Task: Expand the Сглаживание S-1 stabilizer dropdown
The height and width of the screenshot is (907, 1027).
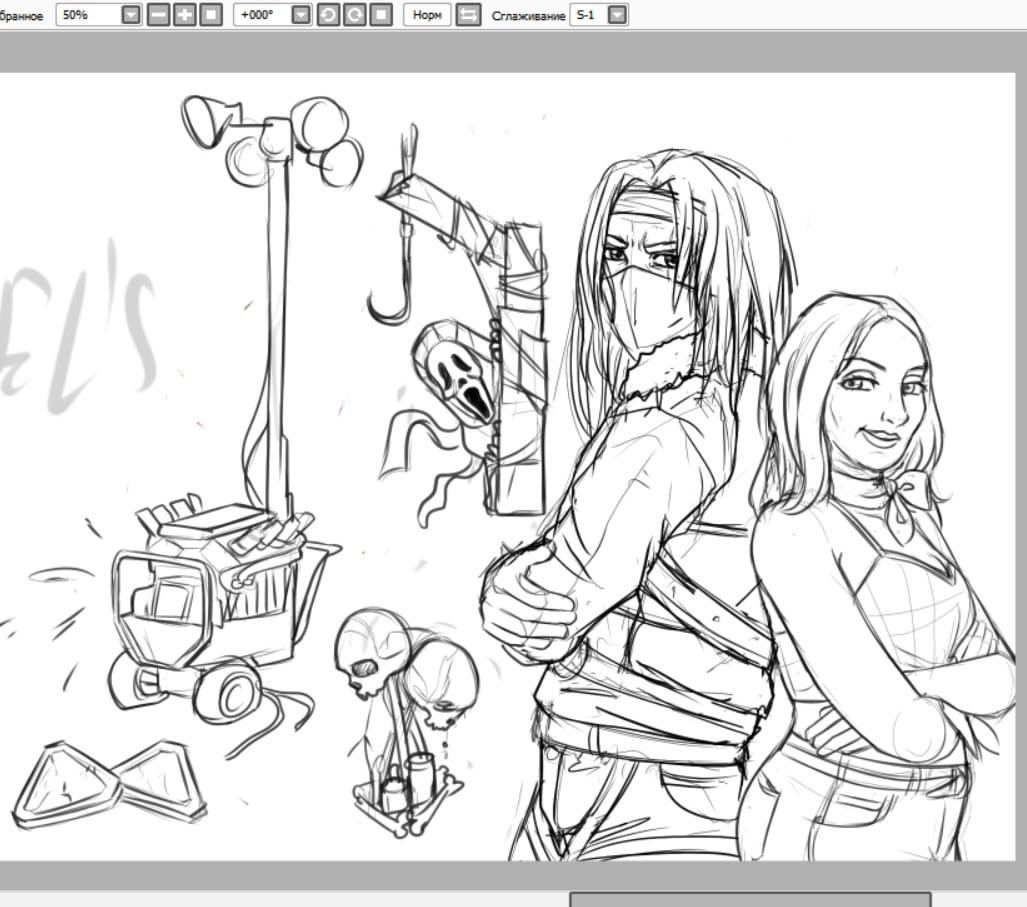Action: (x=617, y=14)
